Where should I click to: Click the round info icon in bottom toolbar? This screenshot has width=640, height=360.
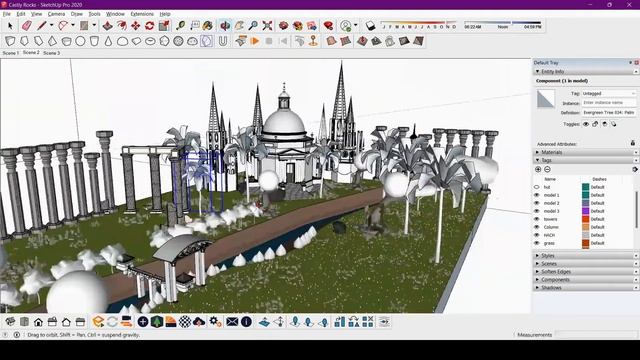click(x=246, y=322)
